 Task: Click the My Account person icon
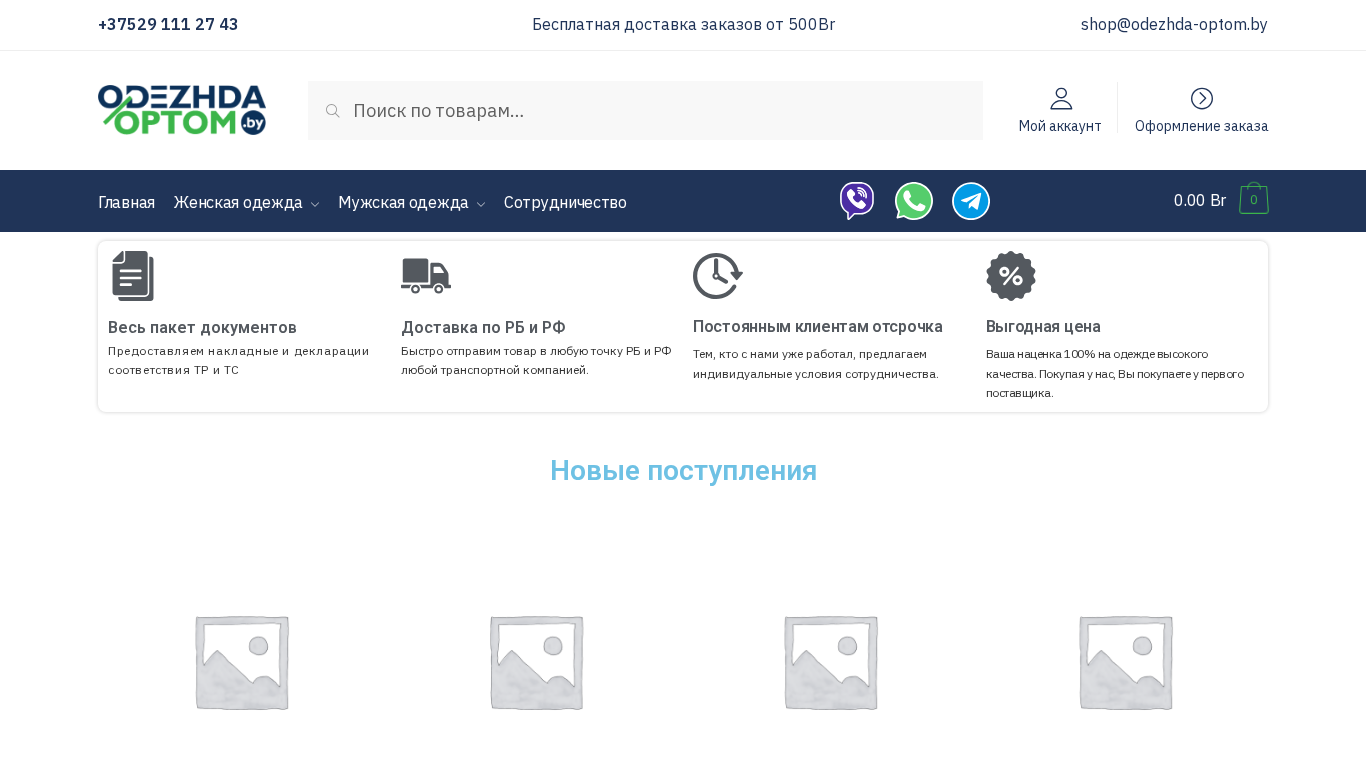pos(1060,99)
